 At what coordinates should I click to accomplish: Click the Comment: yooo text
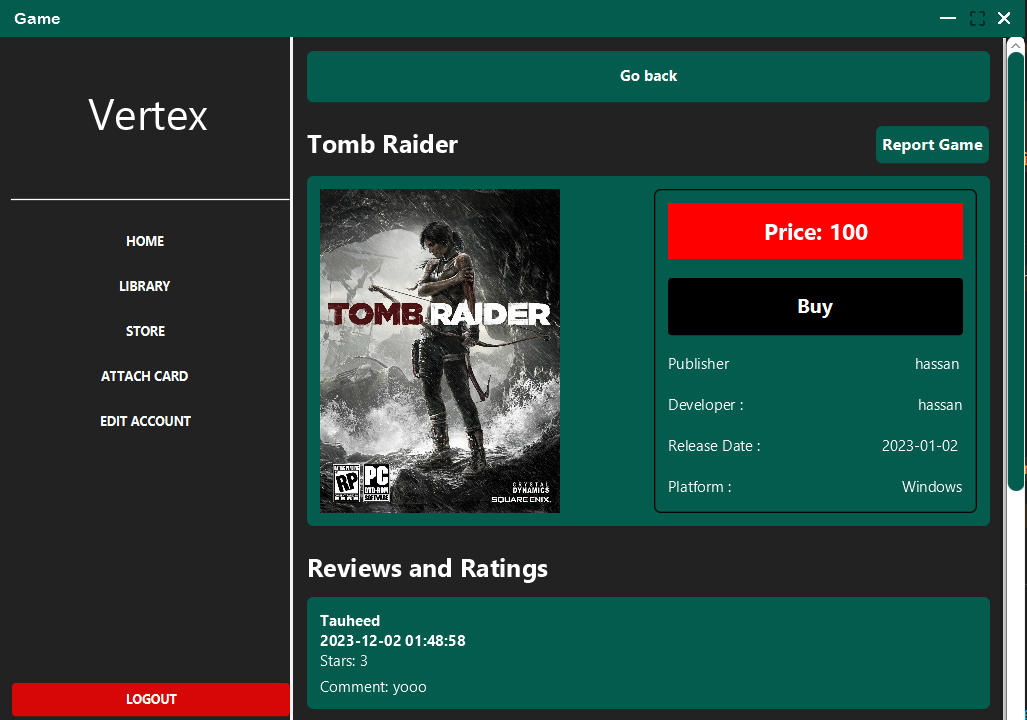pos(373,687)
